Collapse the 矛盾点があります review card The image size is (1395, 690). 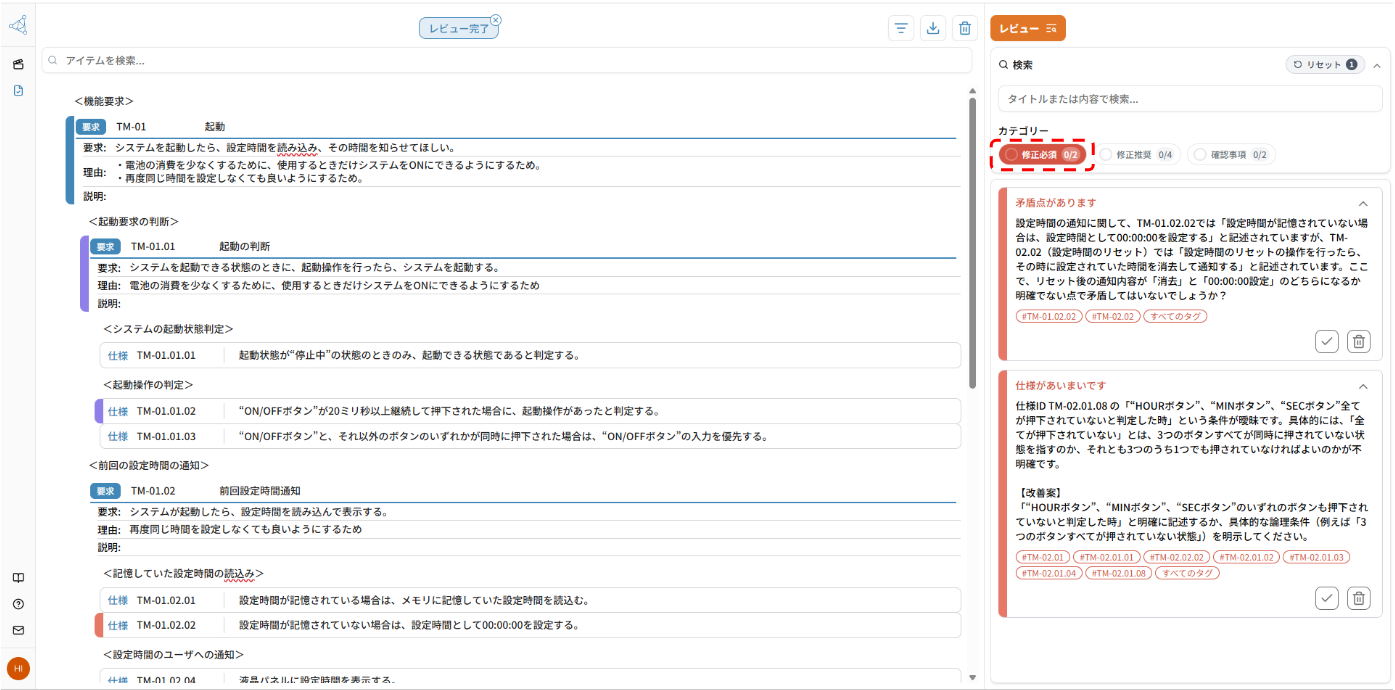coord(1362,201)
